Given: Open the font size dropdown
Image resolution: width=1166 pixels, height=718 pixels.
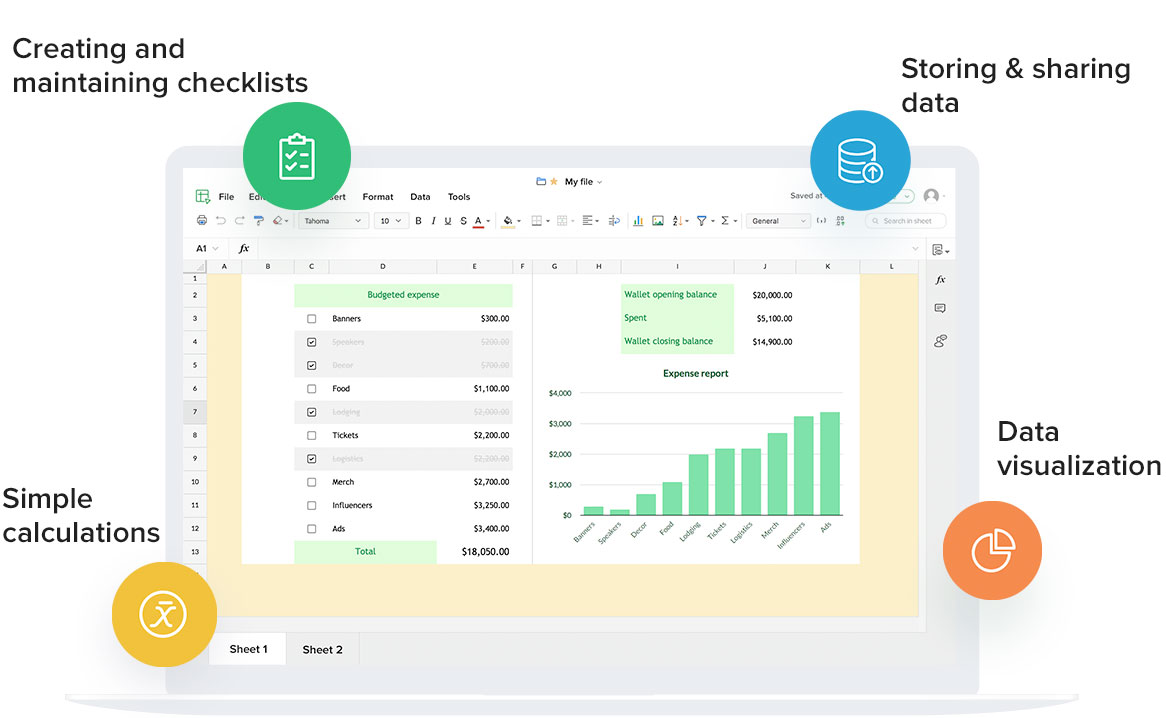Looking at the screenshot, I should [390, 220].
